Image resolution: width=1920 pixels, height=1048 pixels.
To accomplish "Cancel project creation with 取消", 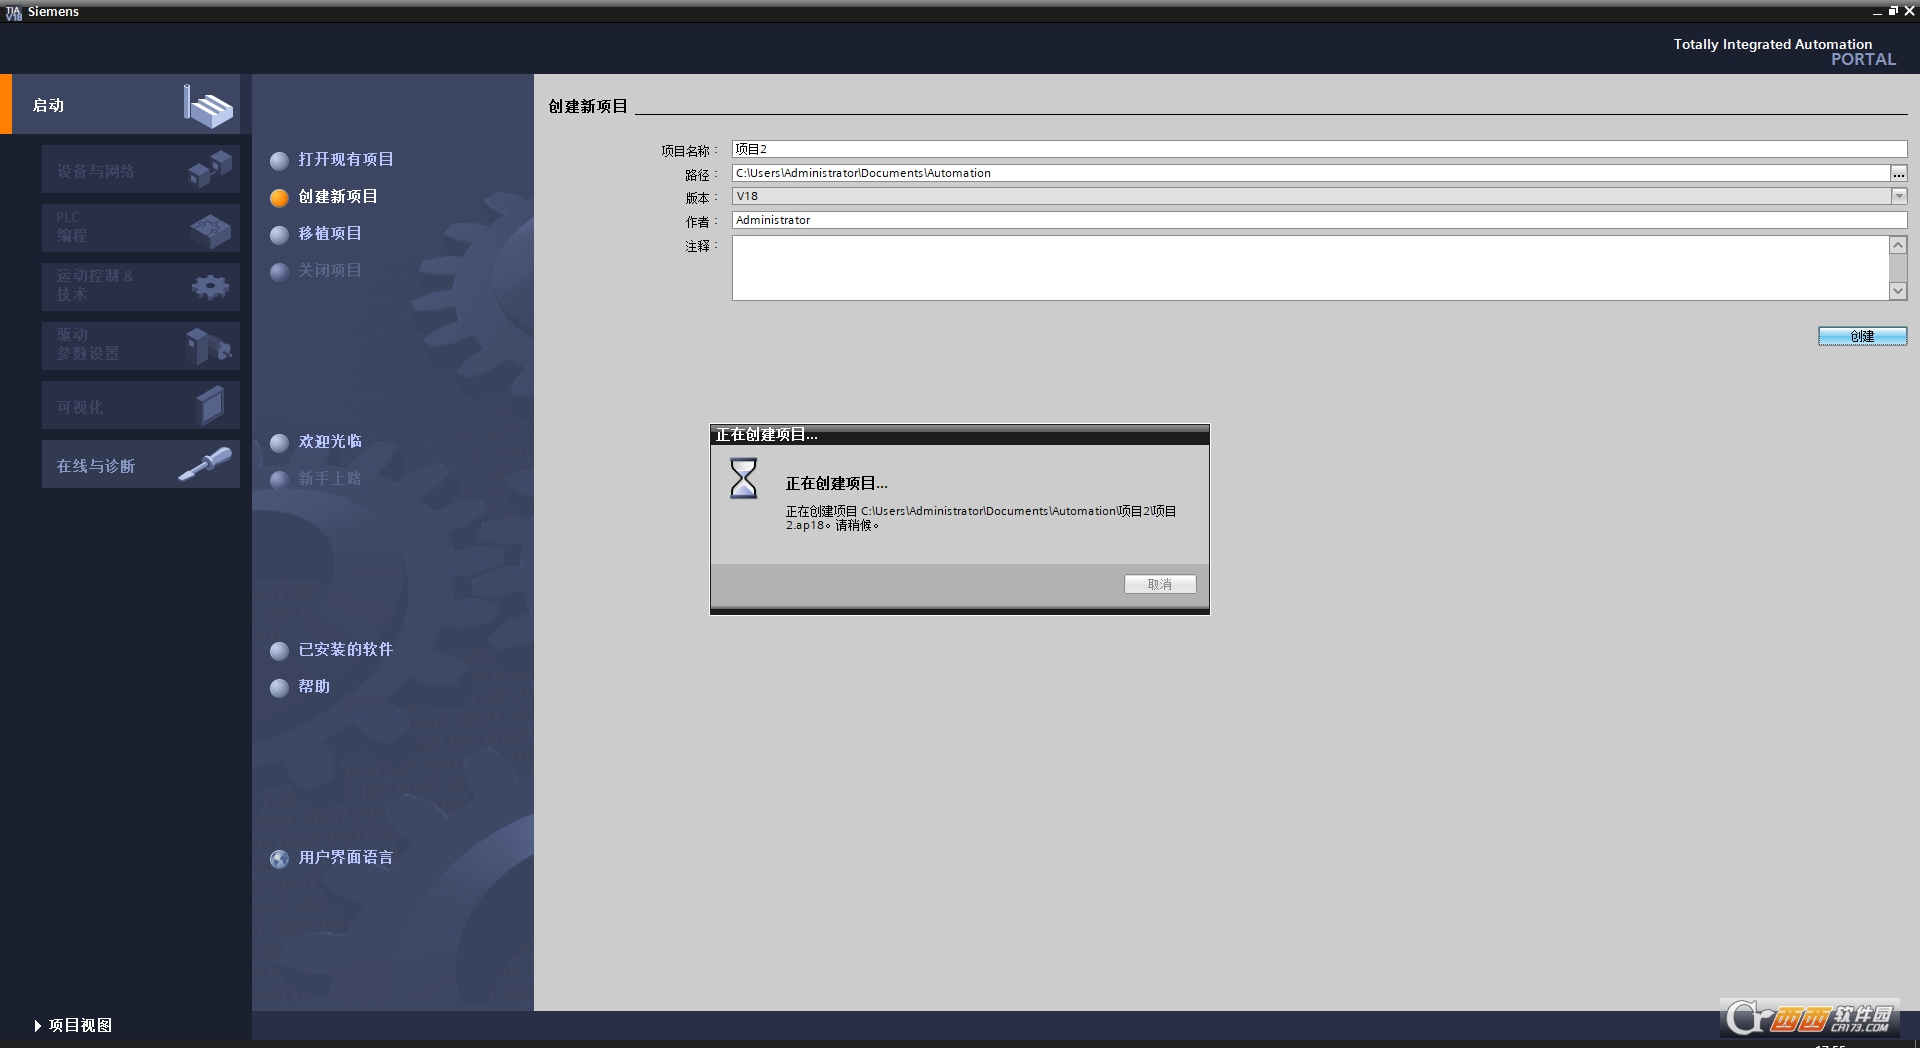I will tap(1160, 584).
